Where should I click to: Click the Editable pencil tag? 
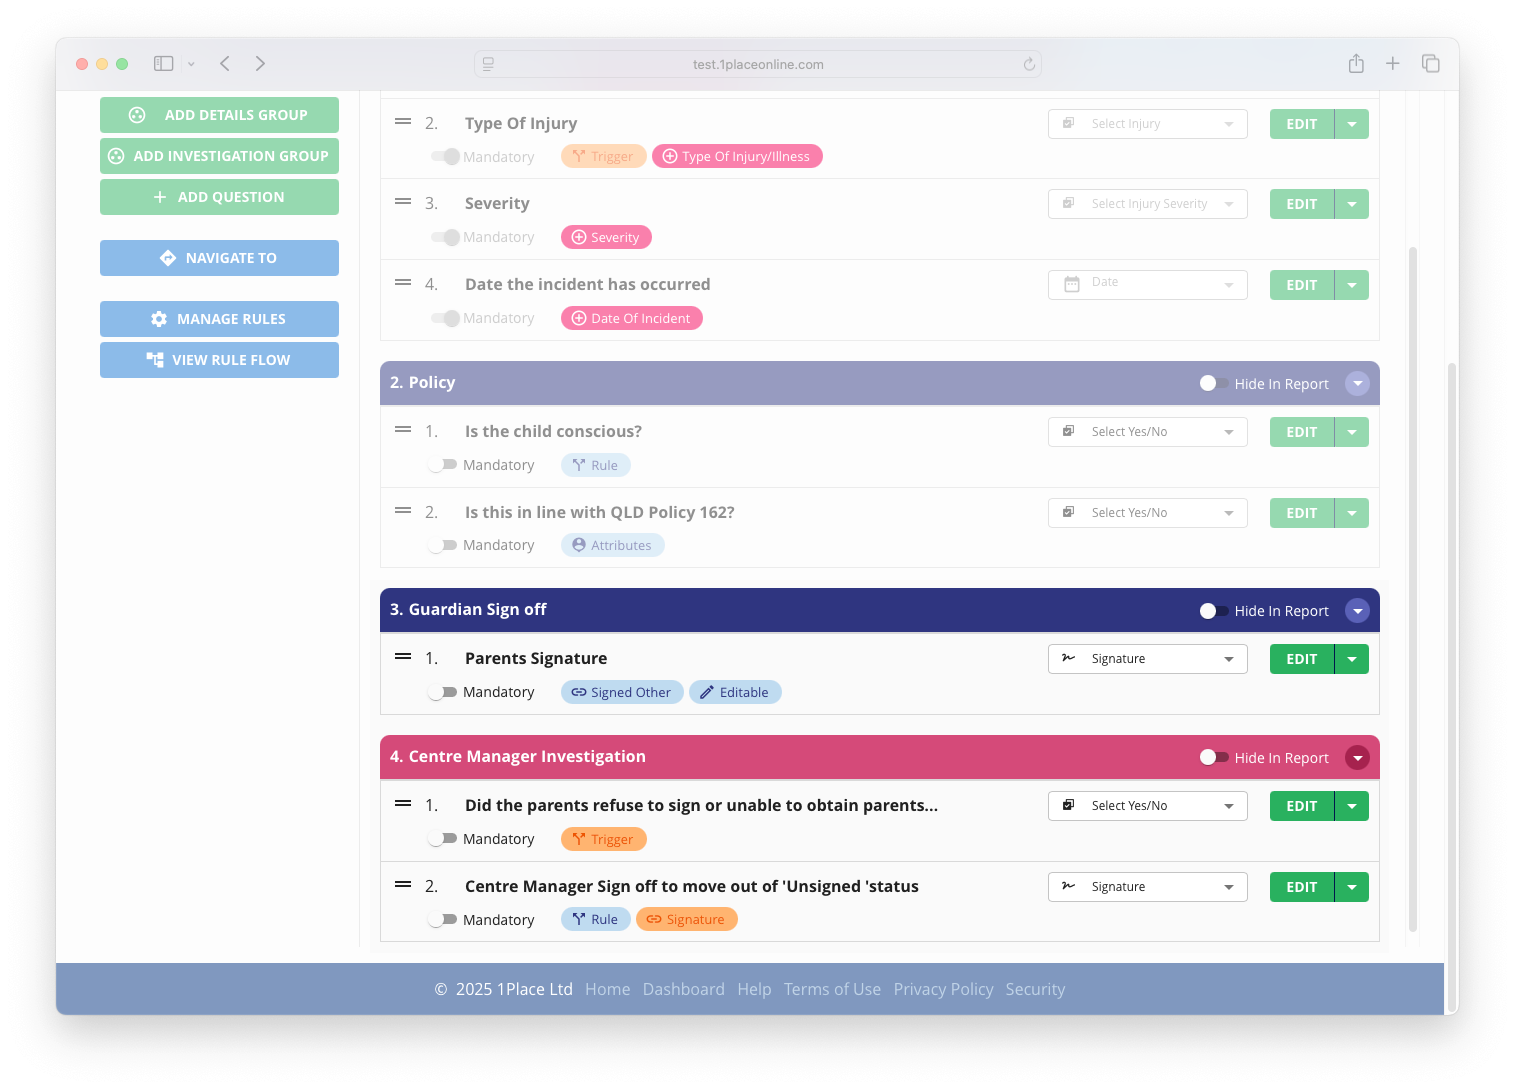click(x=734, y=692)
